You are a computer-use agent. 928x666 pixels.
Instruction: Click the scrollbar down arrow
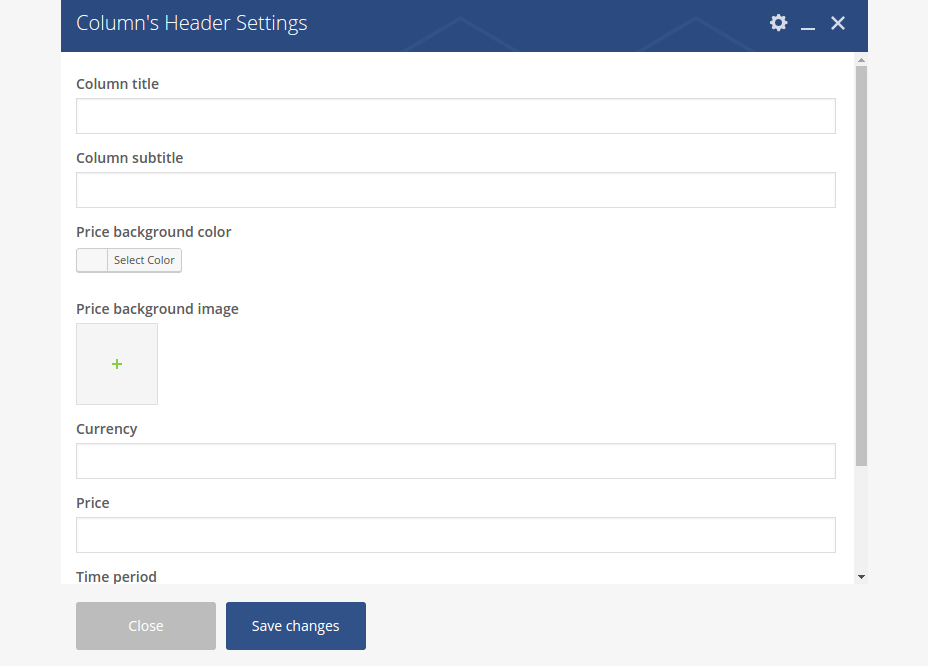coord(861,577)
